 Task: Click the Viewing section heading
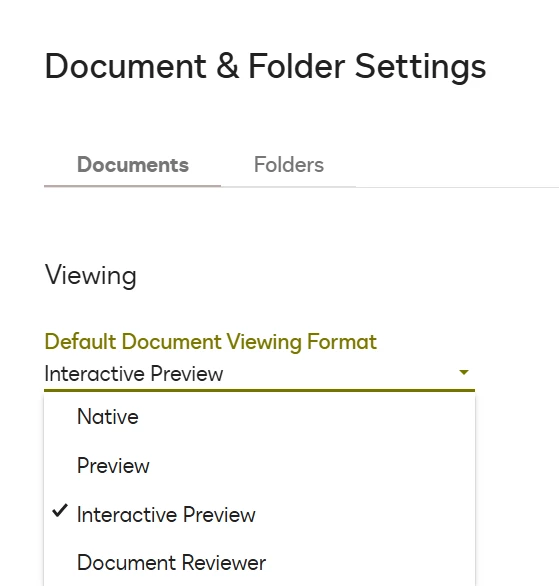tap(91, 275)
